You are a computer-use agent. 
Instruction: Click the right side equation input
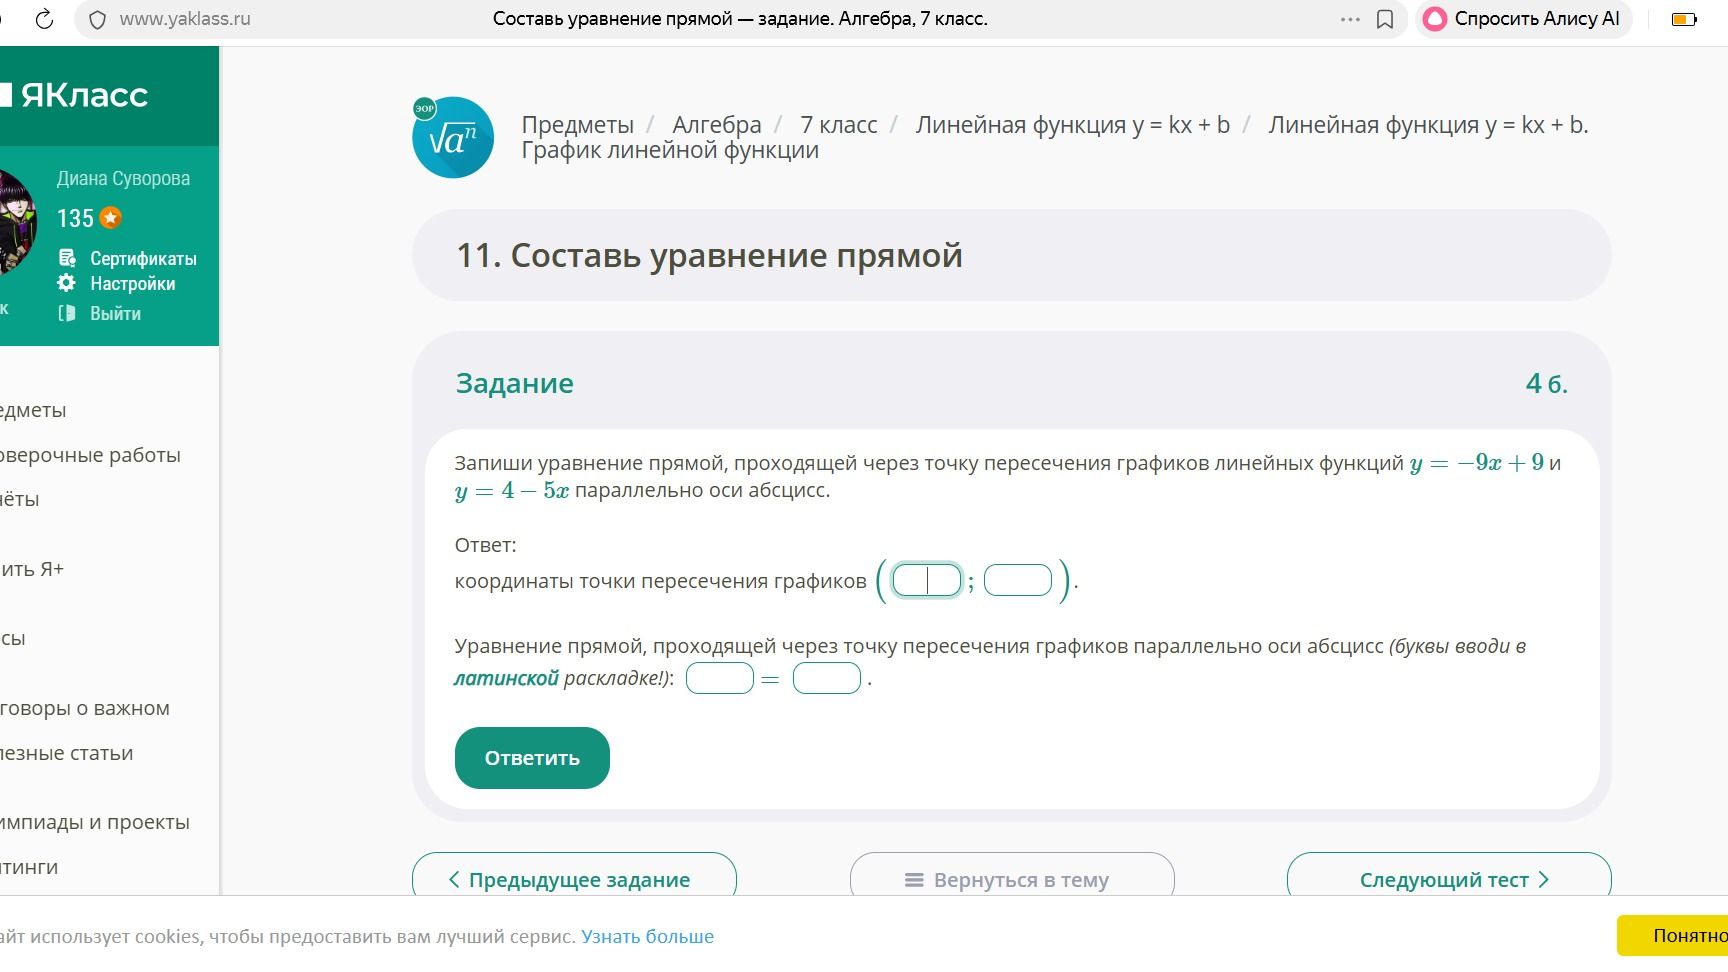pyautogui.click(x=827, y=678)
